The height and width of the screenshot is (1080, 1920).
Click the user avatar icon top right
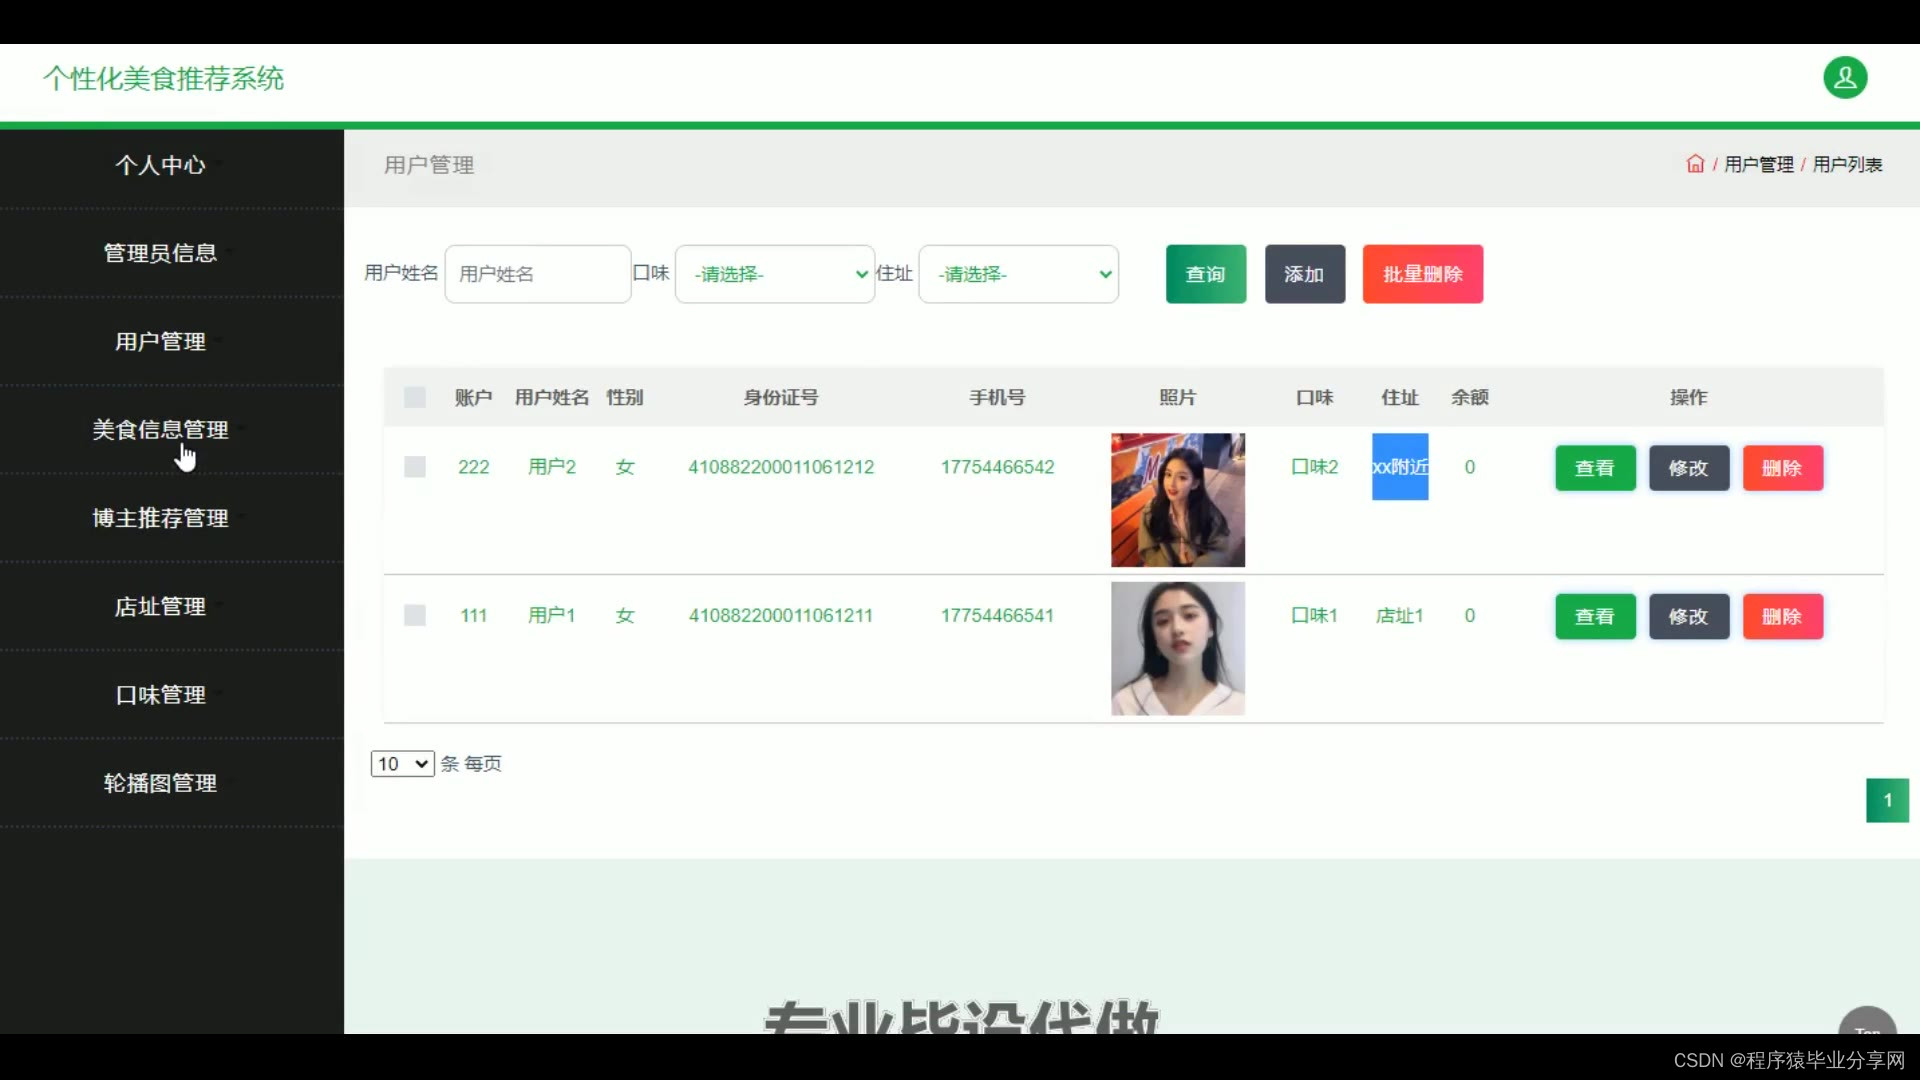point(1845,78)
